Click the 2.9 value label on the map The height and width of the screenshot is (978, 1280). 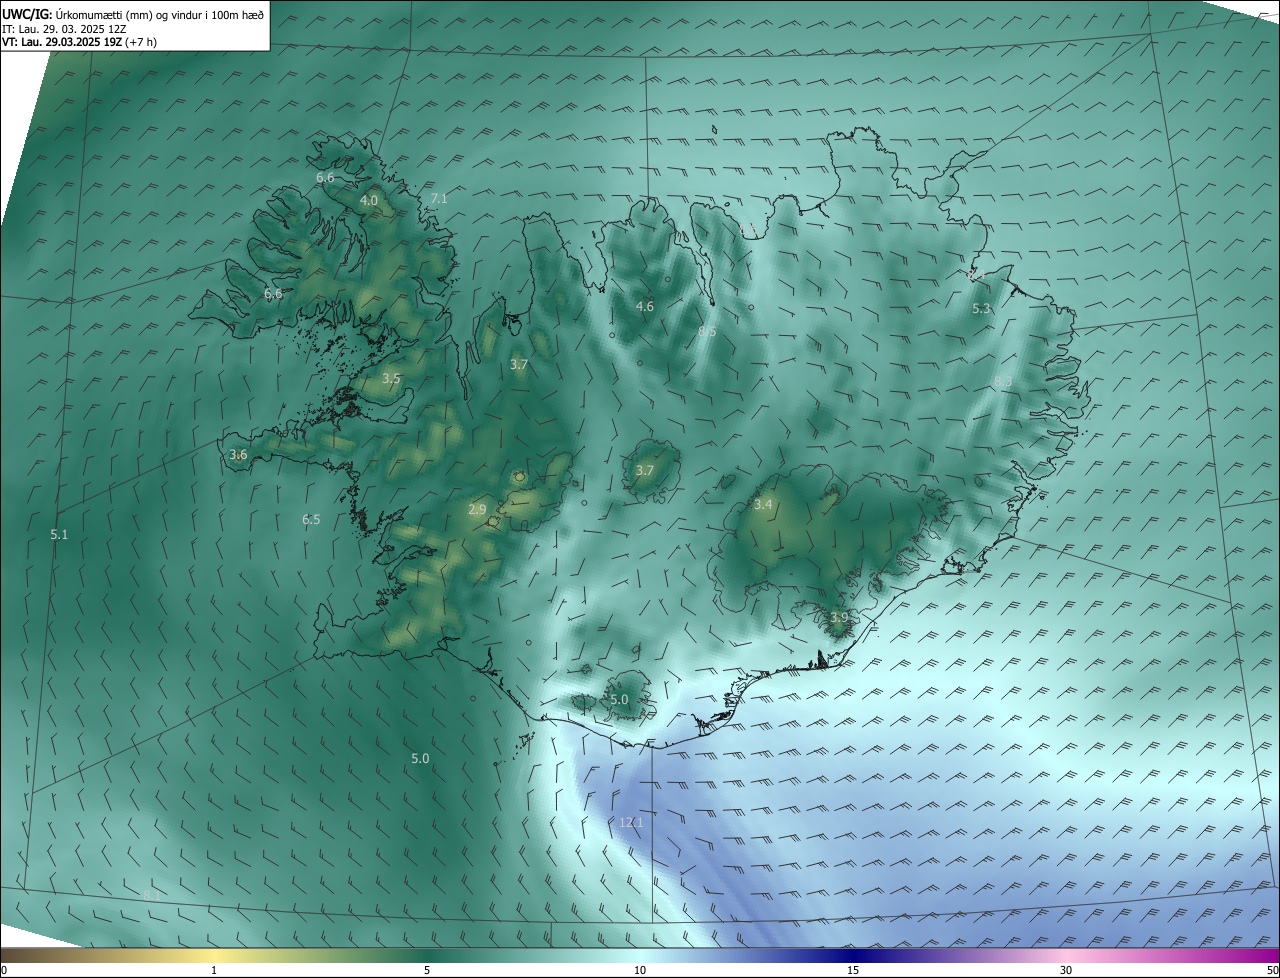pyautogui.click(x=477, y=510)
